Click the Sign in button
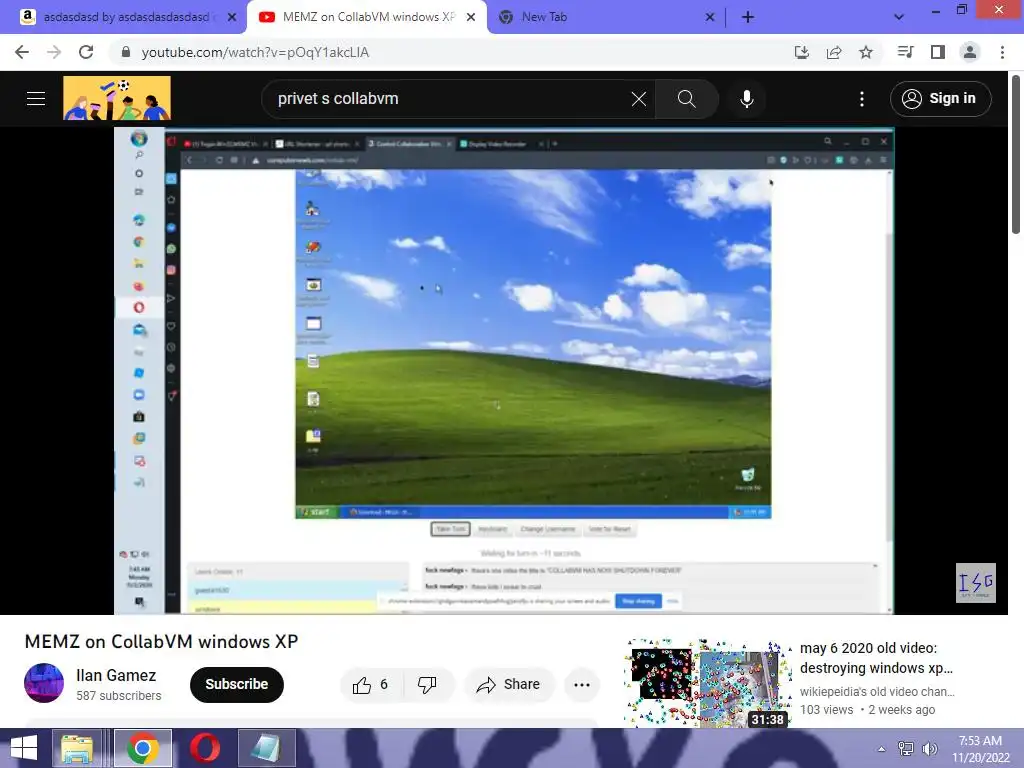Screen dimensions: 1024x768 point(940,99)
